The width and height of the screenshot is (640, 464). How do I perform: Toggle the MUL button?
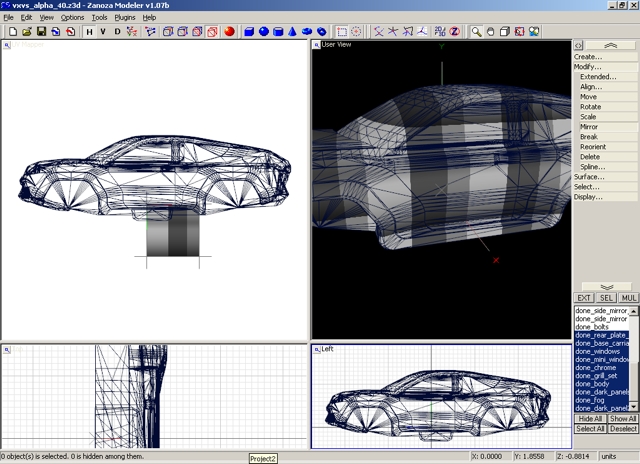coord(629,298)
